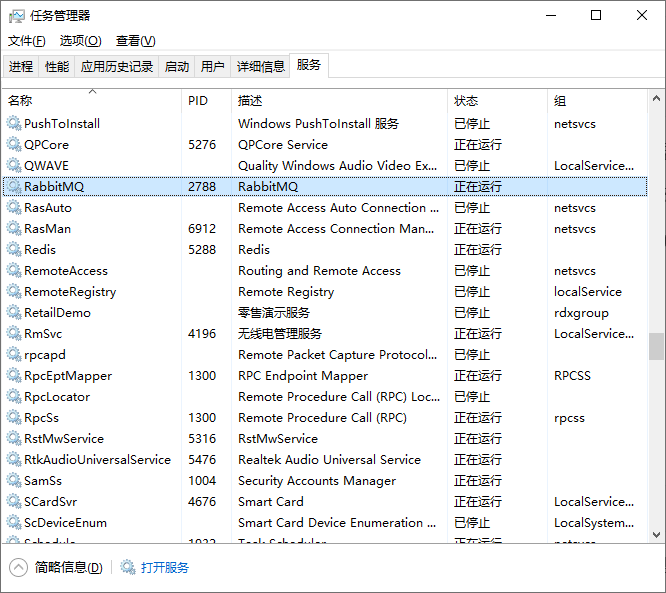This screenshot has width=666, height=593.
Task: Click the vertical scrollbar thumb in services list
Action: point(656,346)
